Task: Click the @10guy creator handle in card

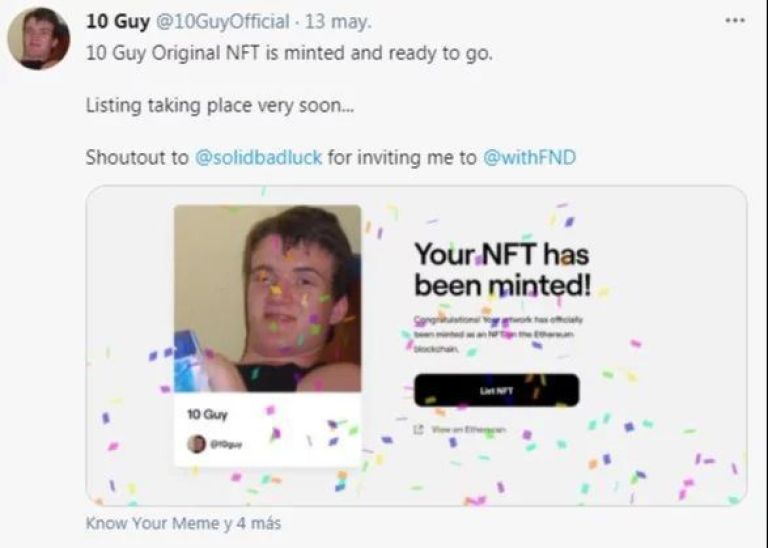Action: tap(226, 445)
